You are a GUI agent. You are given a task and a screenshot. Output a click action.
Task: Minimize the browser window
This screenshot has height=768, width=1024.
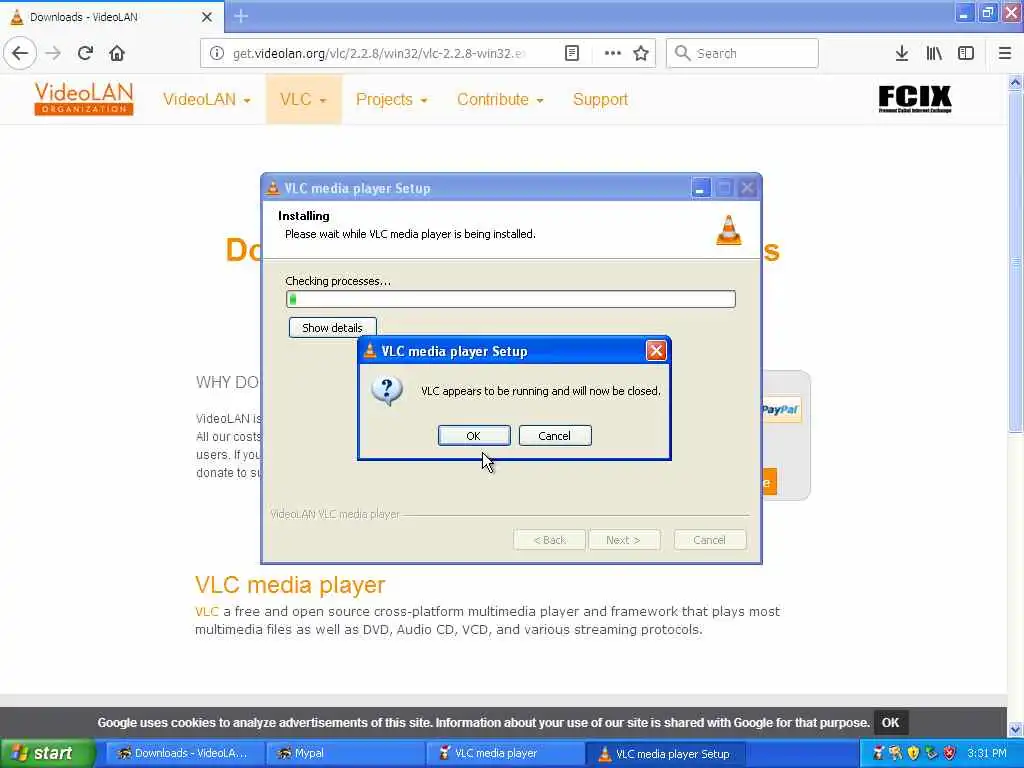tap(964, 13)
